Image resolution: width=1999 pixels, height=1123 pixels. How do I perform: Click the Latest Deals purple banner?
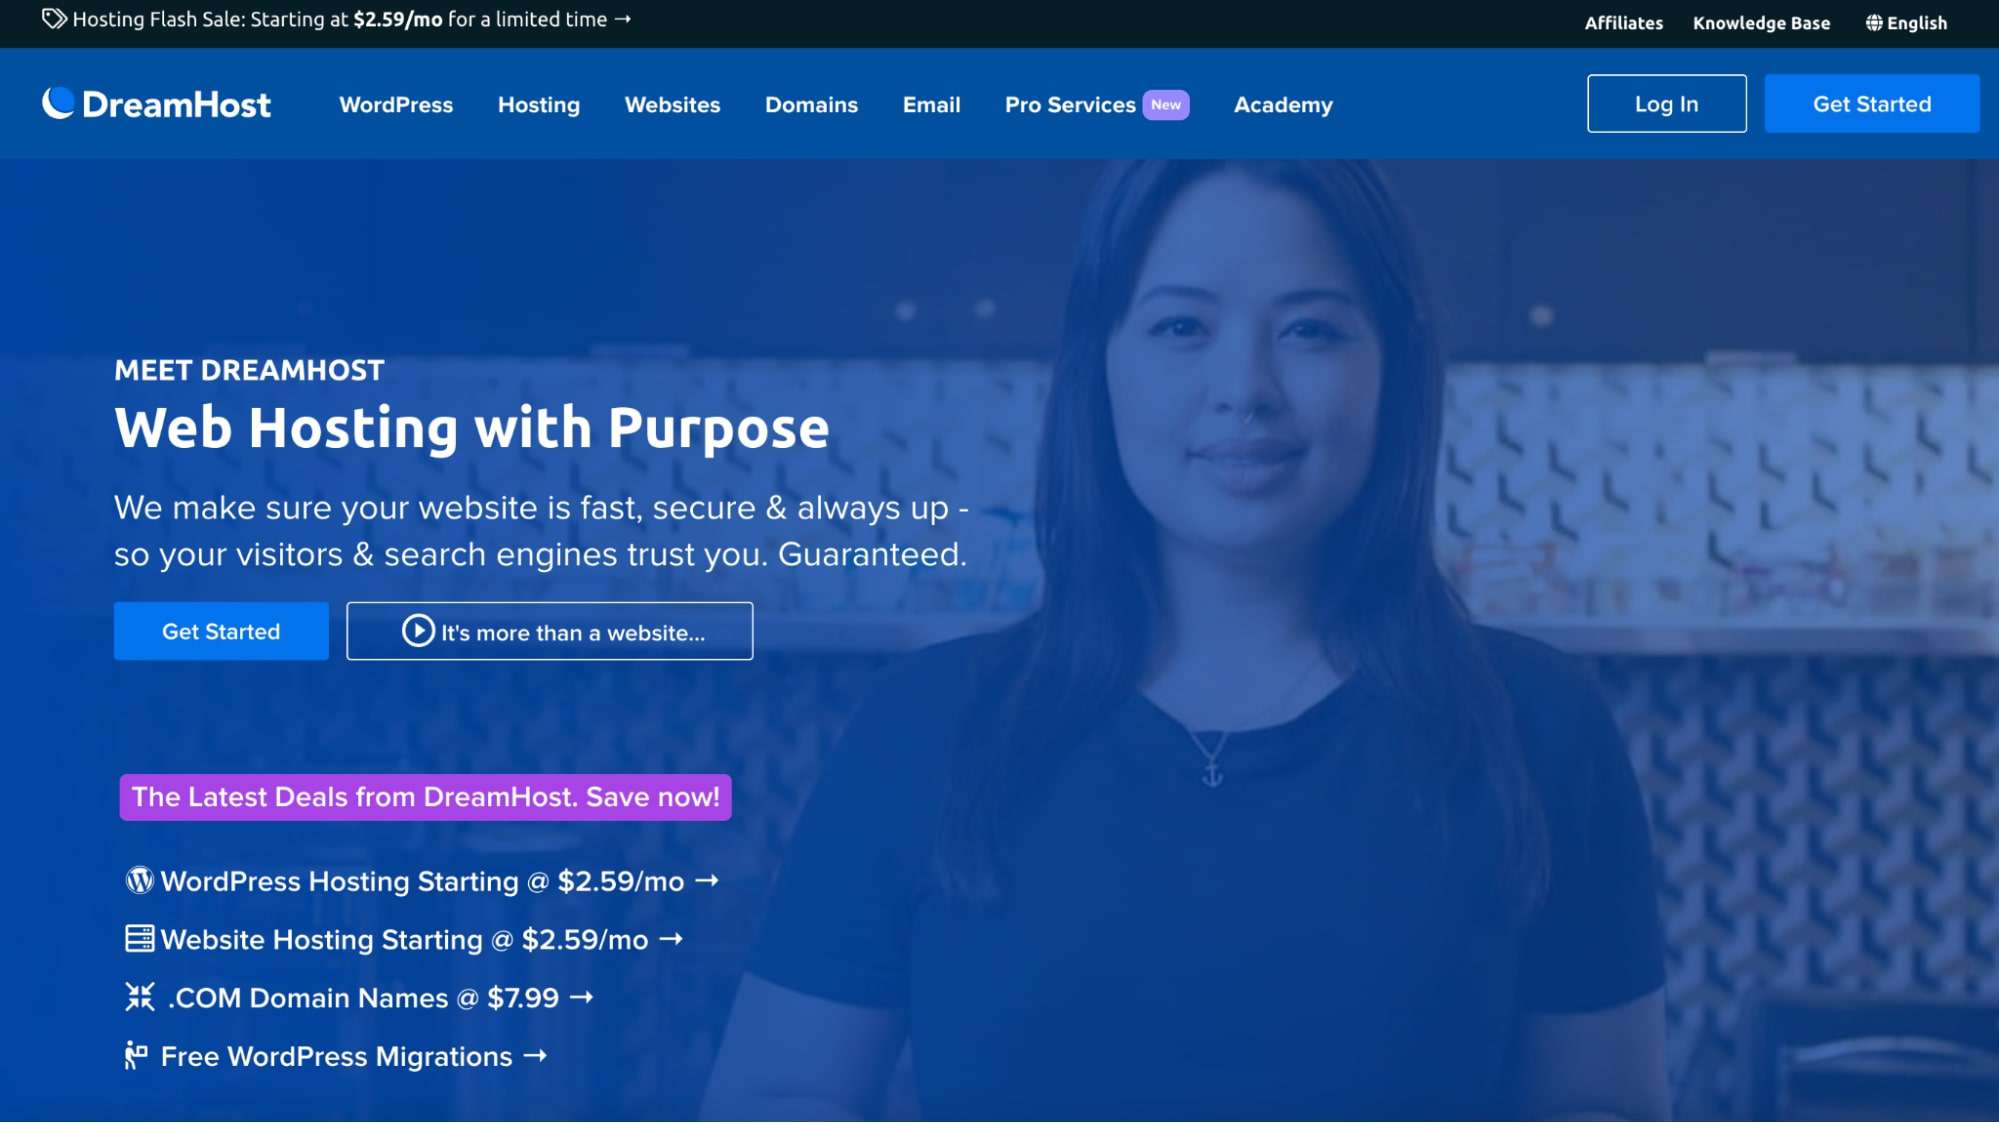pos(425,797)
